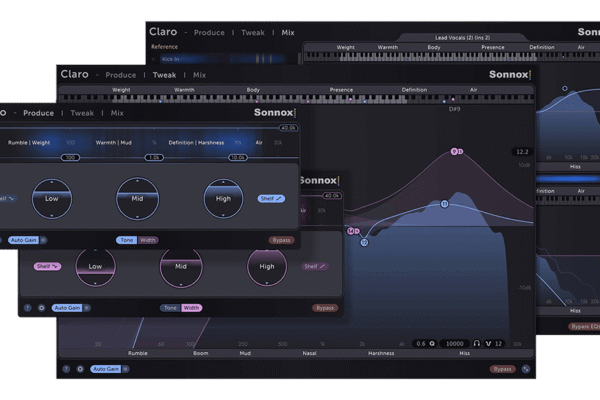Click the blue Mid band knob
600x400 pixels.
(137, 199)
